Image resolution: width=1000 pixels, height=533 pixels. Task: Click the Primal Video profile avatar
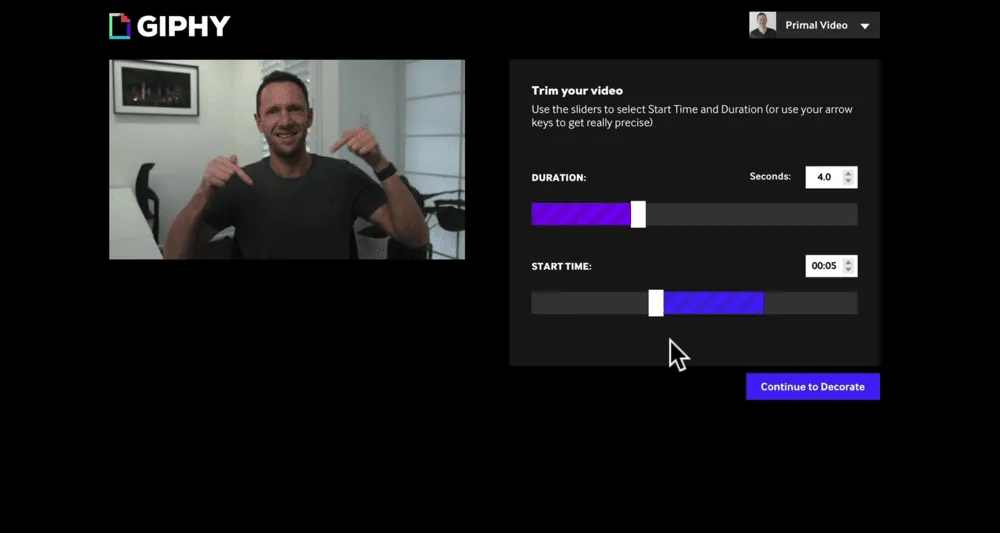click(763, 25)
